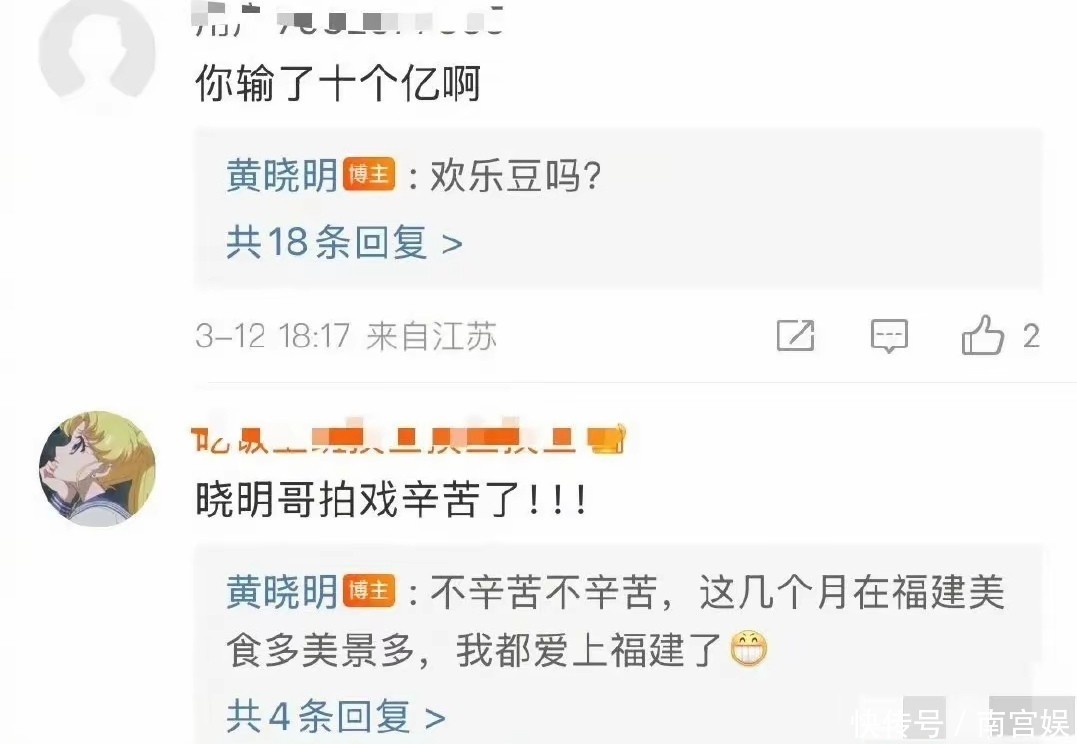Click the 博主 badge in second reply

click(x=369, y=591)
